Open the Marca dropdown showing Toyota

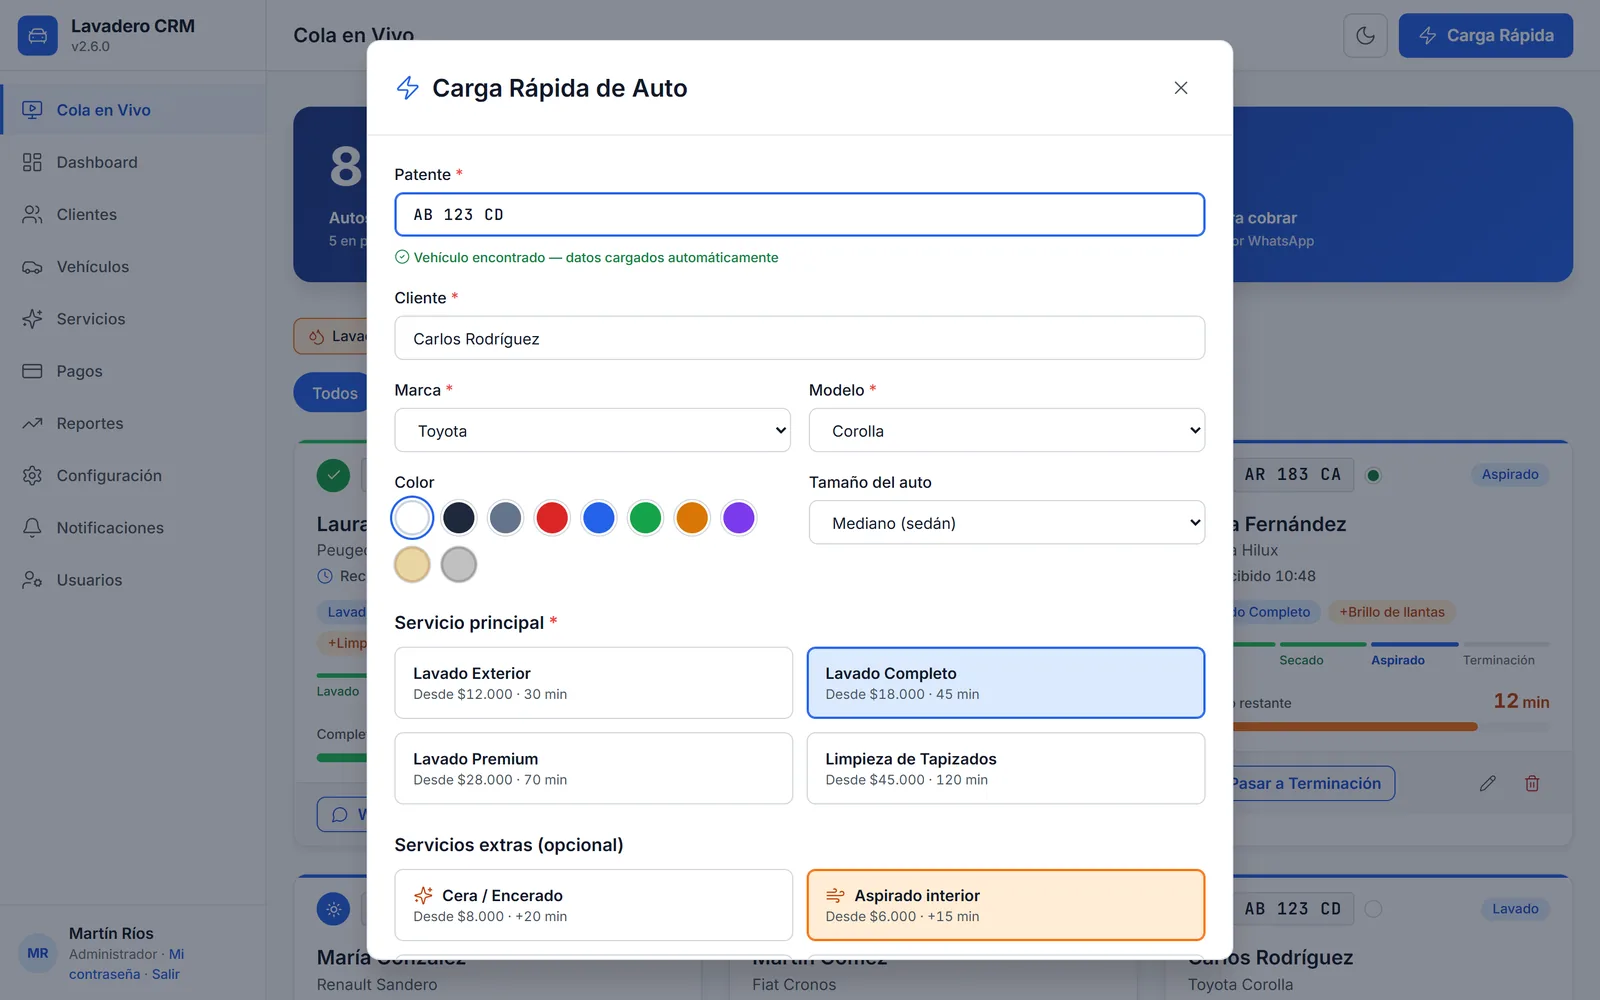tap(593, 430)
